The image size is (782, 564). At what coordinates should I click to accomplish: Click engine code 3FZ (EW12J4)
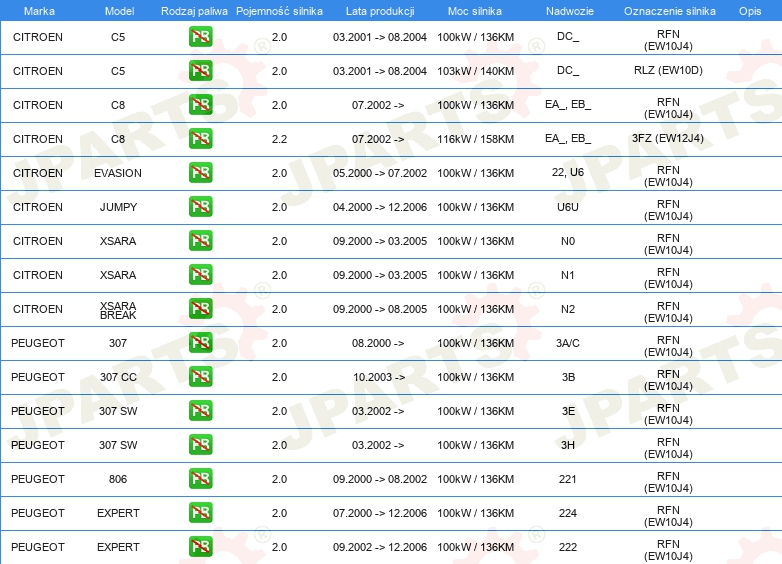tap(668, 138)
